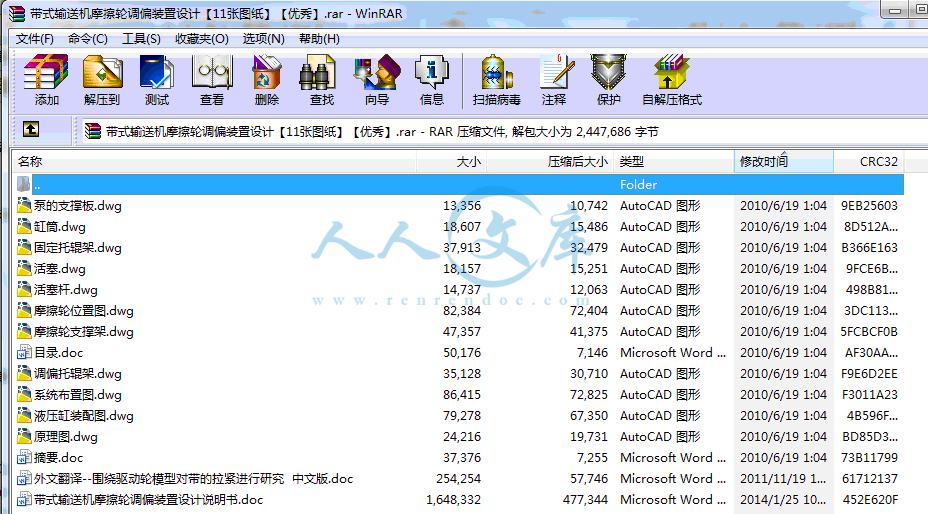Click file icon of 活塞.dwg
This screenshot has height=514, width=928.
pos(24,268)
